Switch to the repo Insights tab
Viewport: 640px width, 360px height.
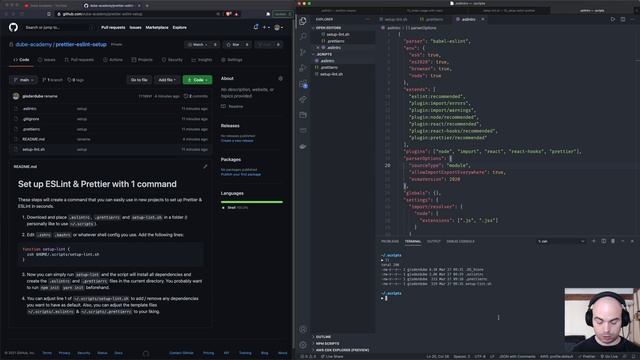coord(202,60)
